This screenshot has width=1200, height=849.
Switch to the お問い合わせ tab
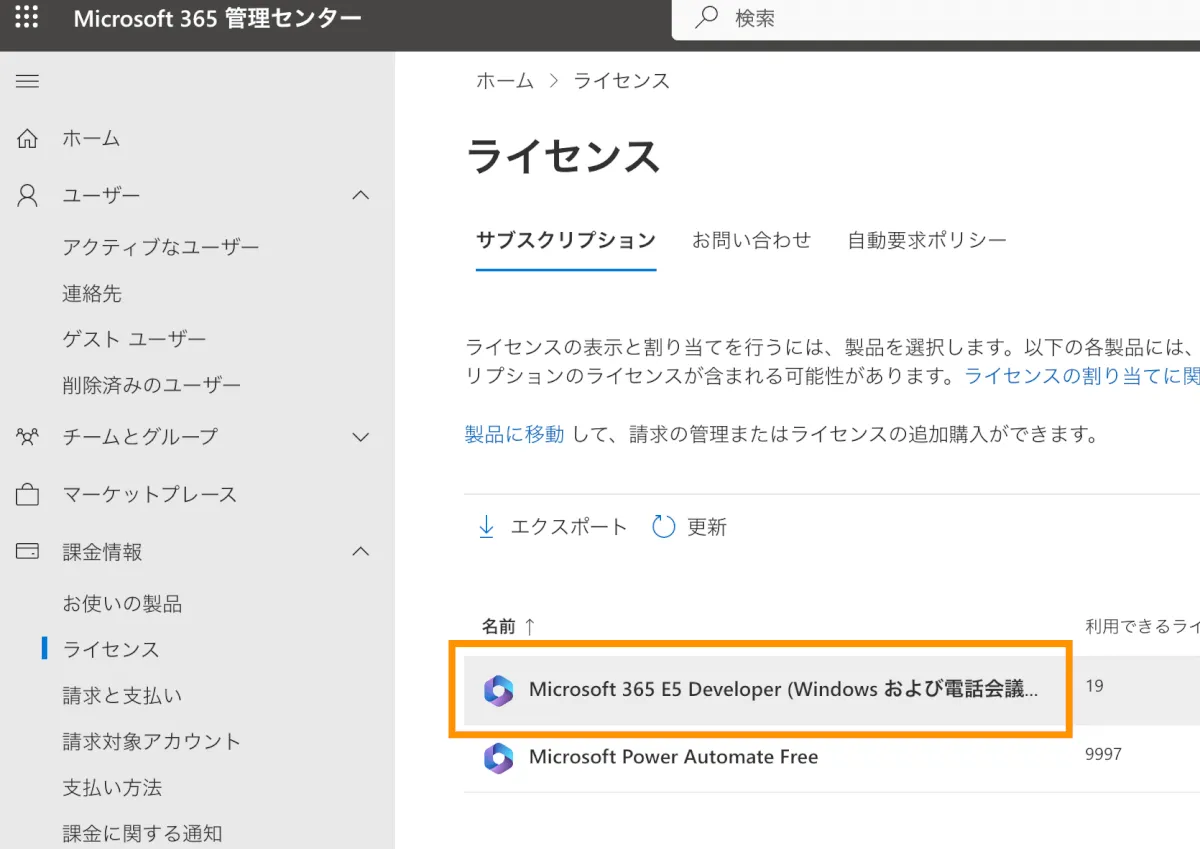click(751, 240)
